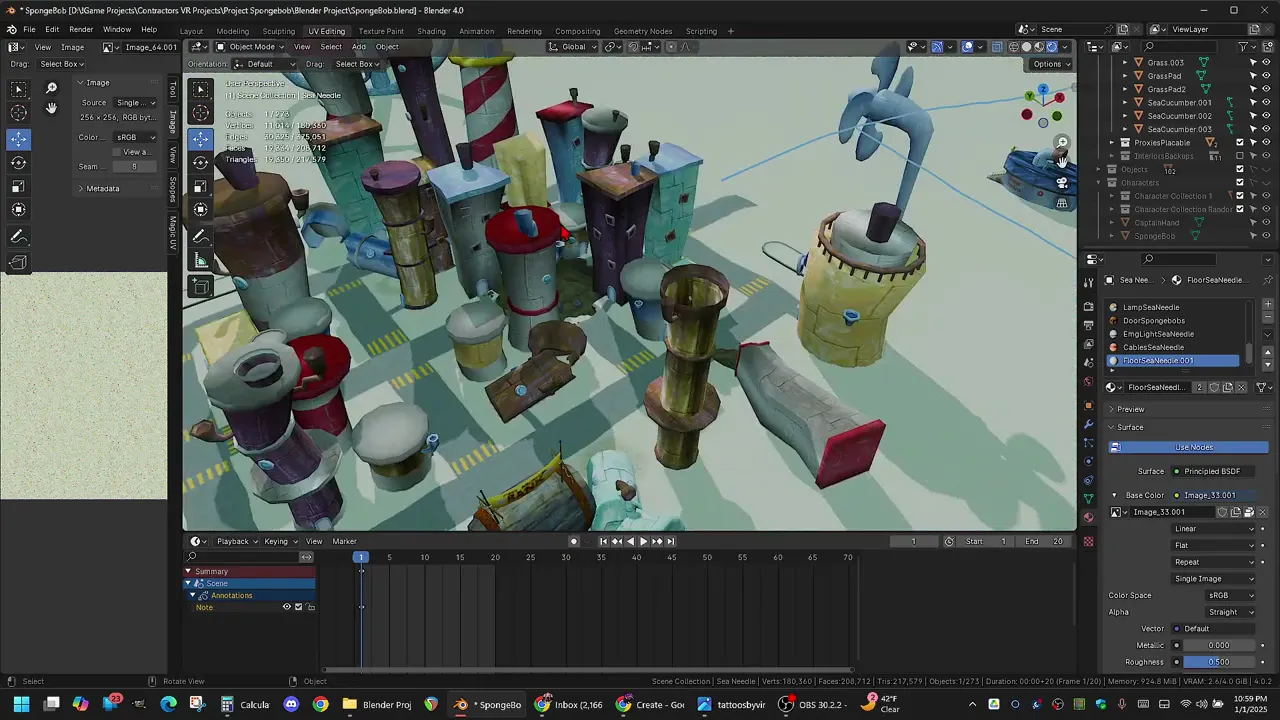Image resolution: width=1280 pixels, height=720 pixels.
Task: Open the Global transform orientation dropdown
Action: point(573,47)
